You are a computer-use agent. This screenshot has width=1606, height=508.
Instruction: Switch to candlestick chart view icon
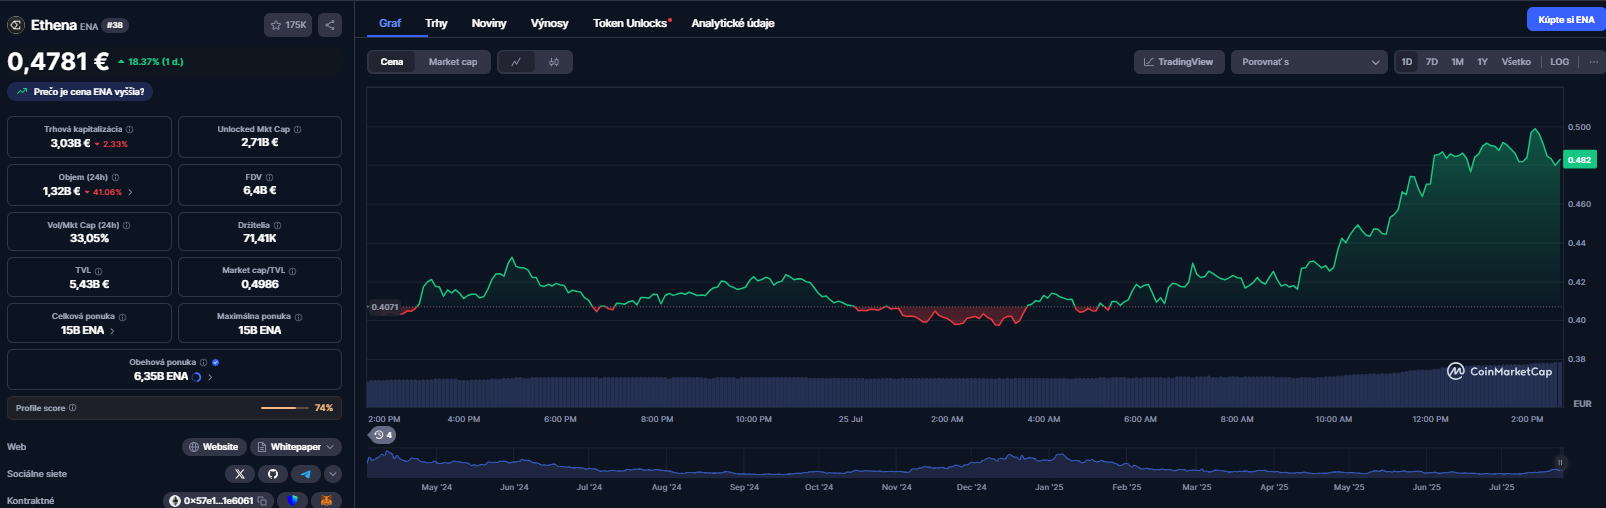click(x=554, y=62)
